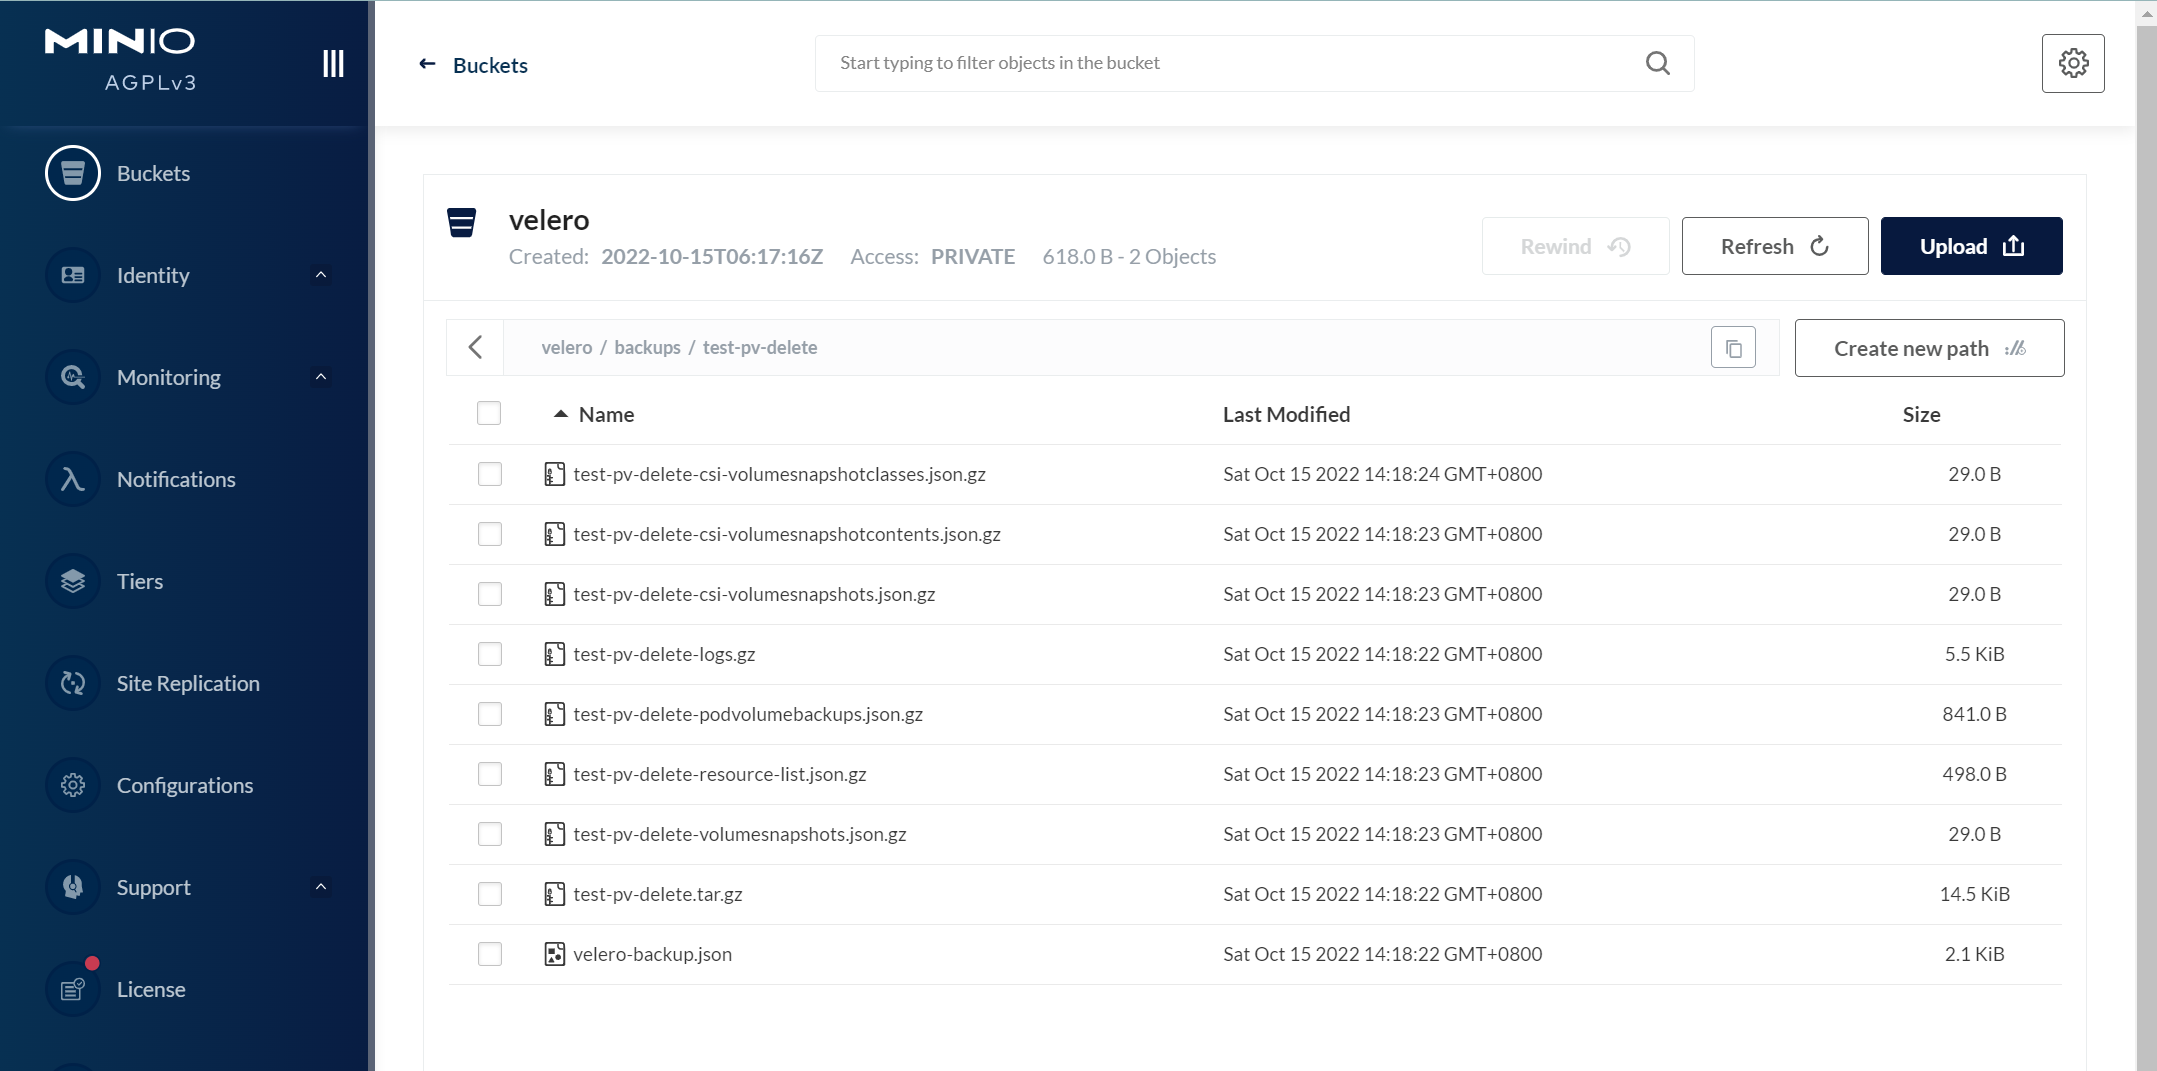Click the velero breadcrumb segment
The width and height of the screenshot is (2157, 1071).
pos(567,347)
